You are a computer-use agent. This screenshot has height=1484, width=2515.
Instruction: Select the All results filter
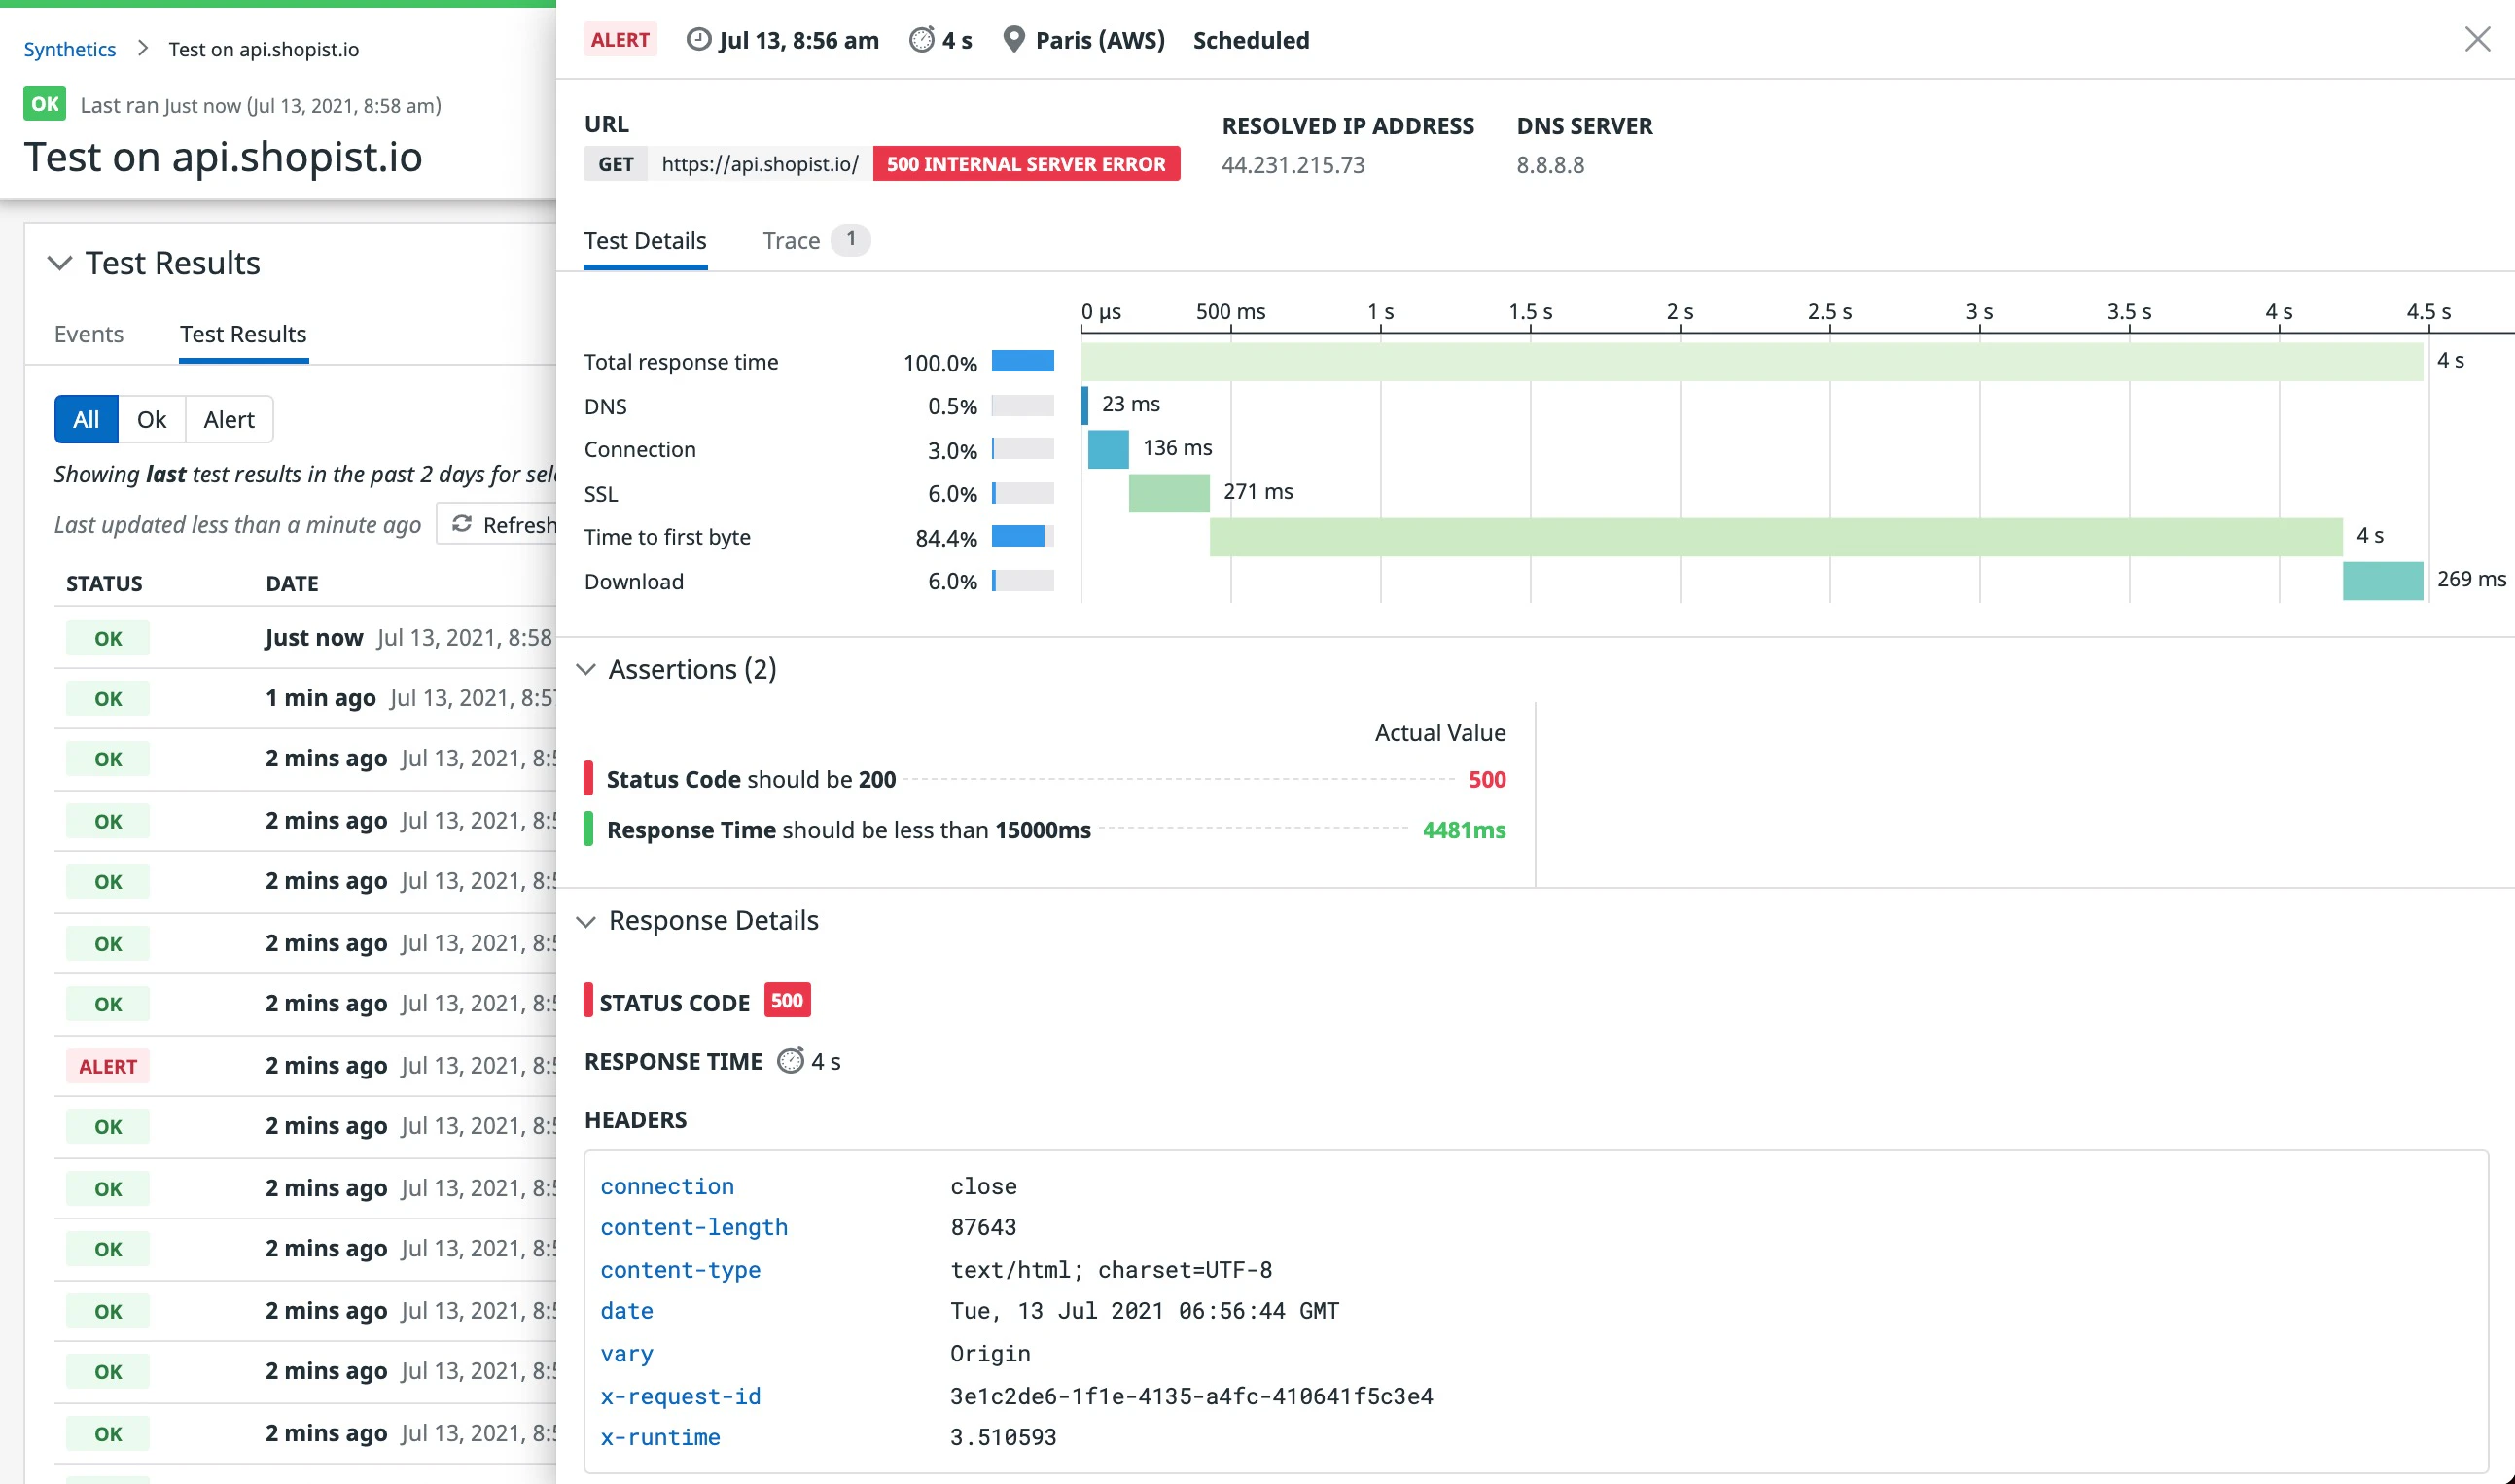(85, 419)
